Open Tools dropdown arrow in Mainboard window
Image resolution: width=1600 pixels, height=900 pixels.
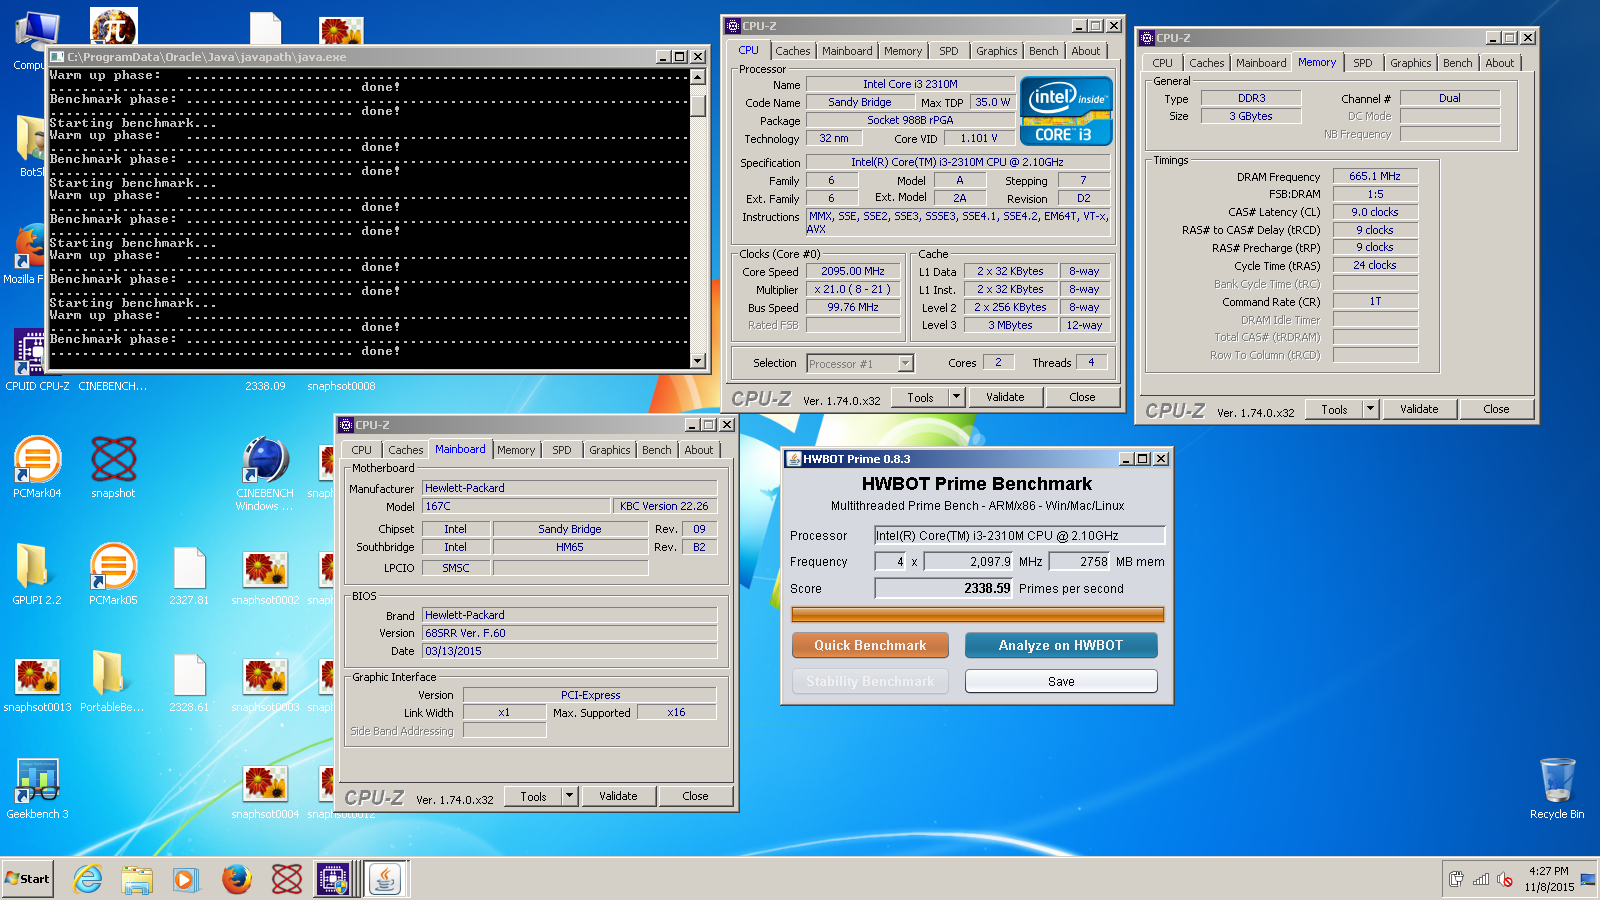(x=570, y=796)
